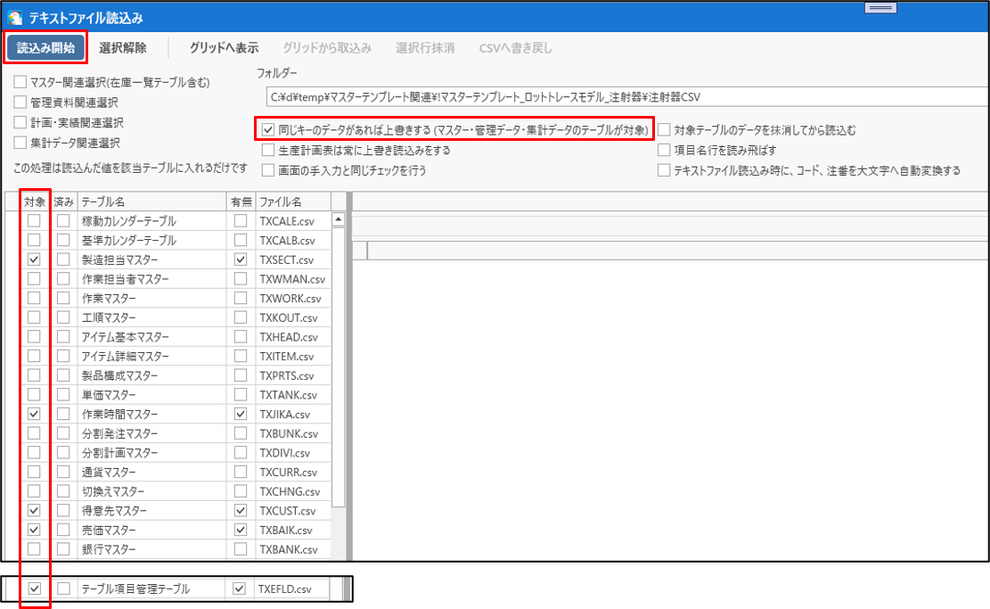Select file name TXHEAD.csv

[289, 337]
